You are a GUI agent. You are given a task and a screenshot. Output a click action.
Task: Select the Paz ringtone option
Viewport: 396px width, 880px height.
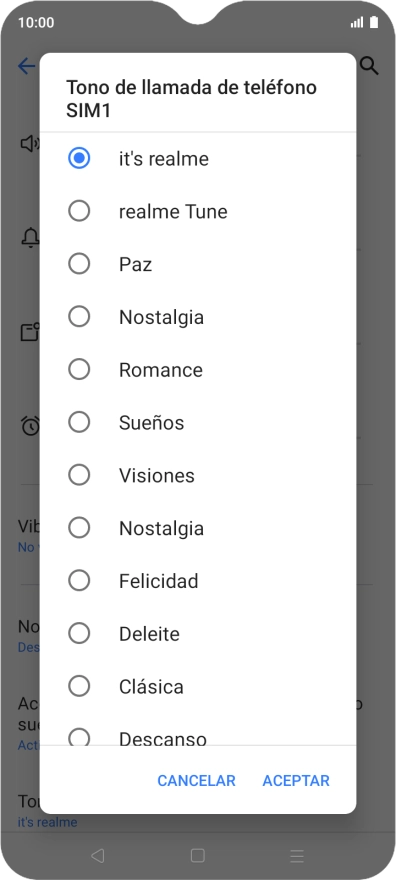tap(197, 264)
